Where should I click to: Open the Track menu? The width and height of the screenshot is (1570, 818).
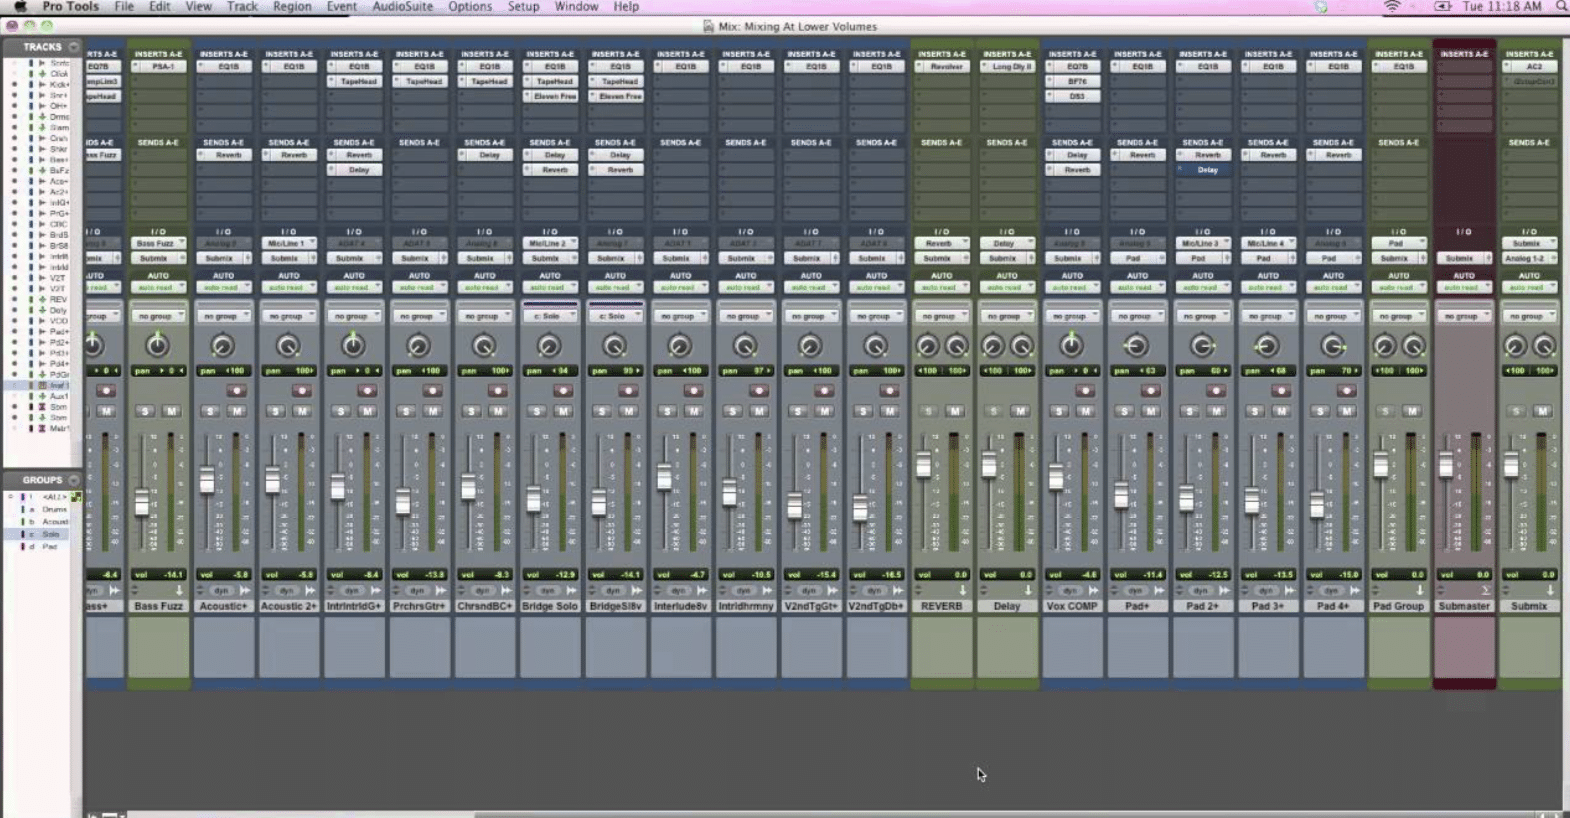pos(242,7)
